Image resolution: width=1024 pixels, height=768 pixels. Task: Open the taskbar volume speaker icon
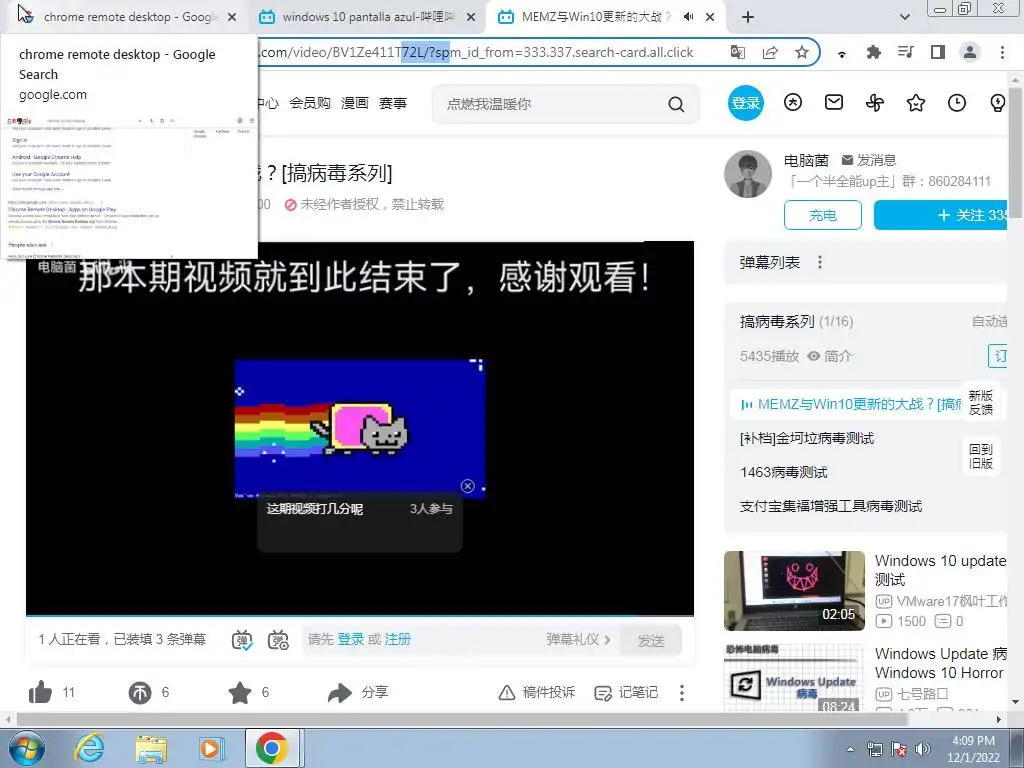click(x=922, y=749)
